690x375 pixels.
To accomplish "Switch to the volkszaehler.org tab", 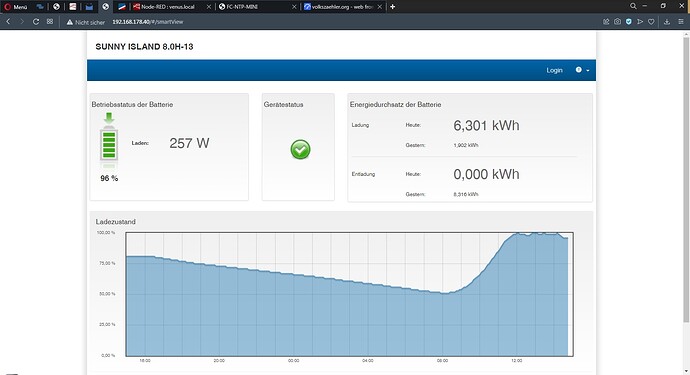I will pos(339,7).
